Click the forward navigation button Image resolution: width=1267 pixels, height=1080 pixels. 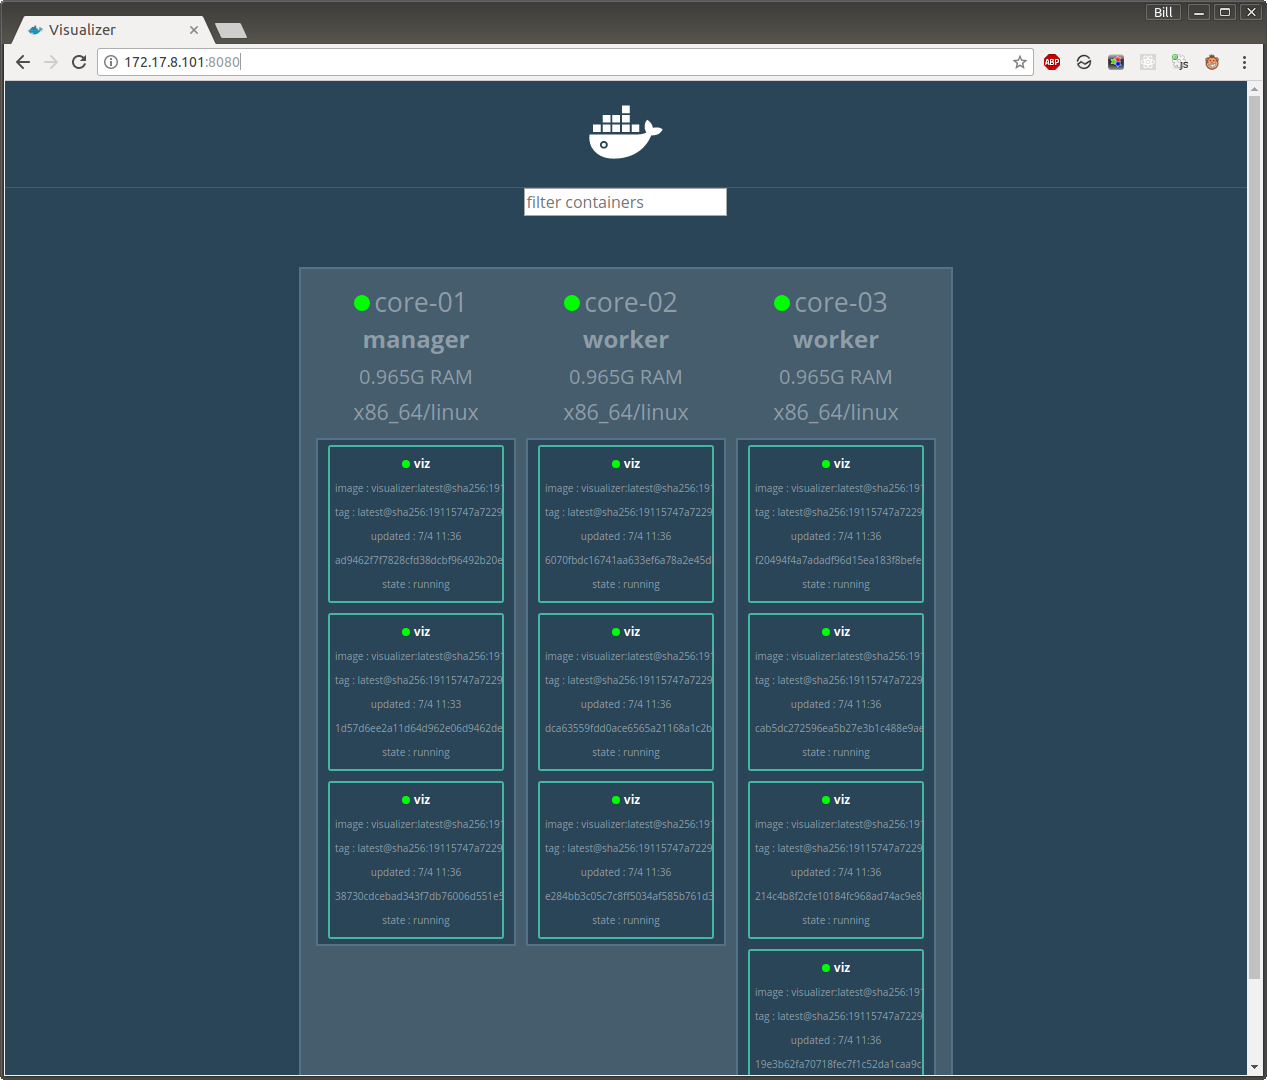click(51, 61)
